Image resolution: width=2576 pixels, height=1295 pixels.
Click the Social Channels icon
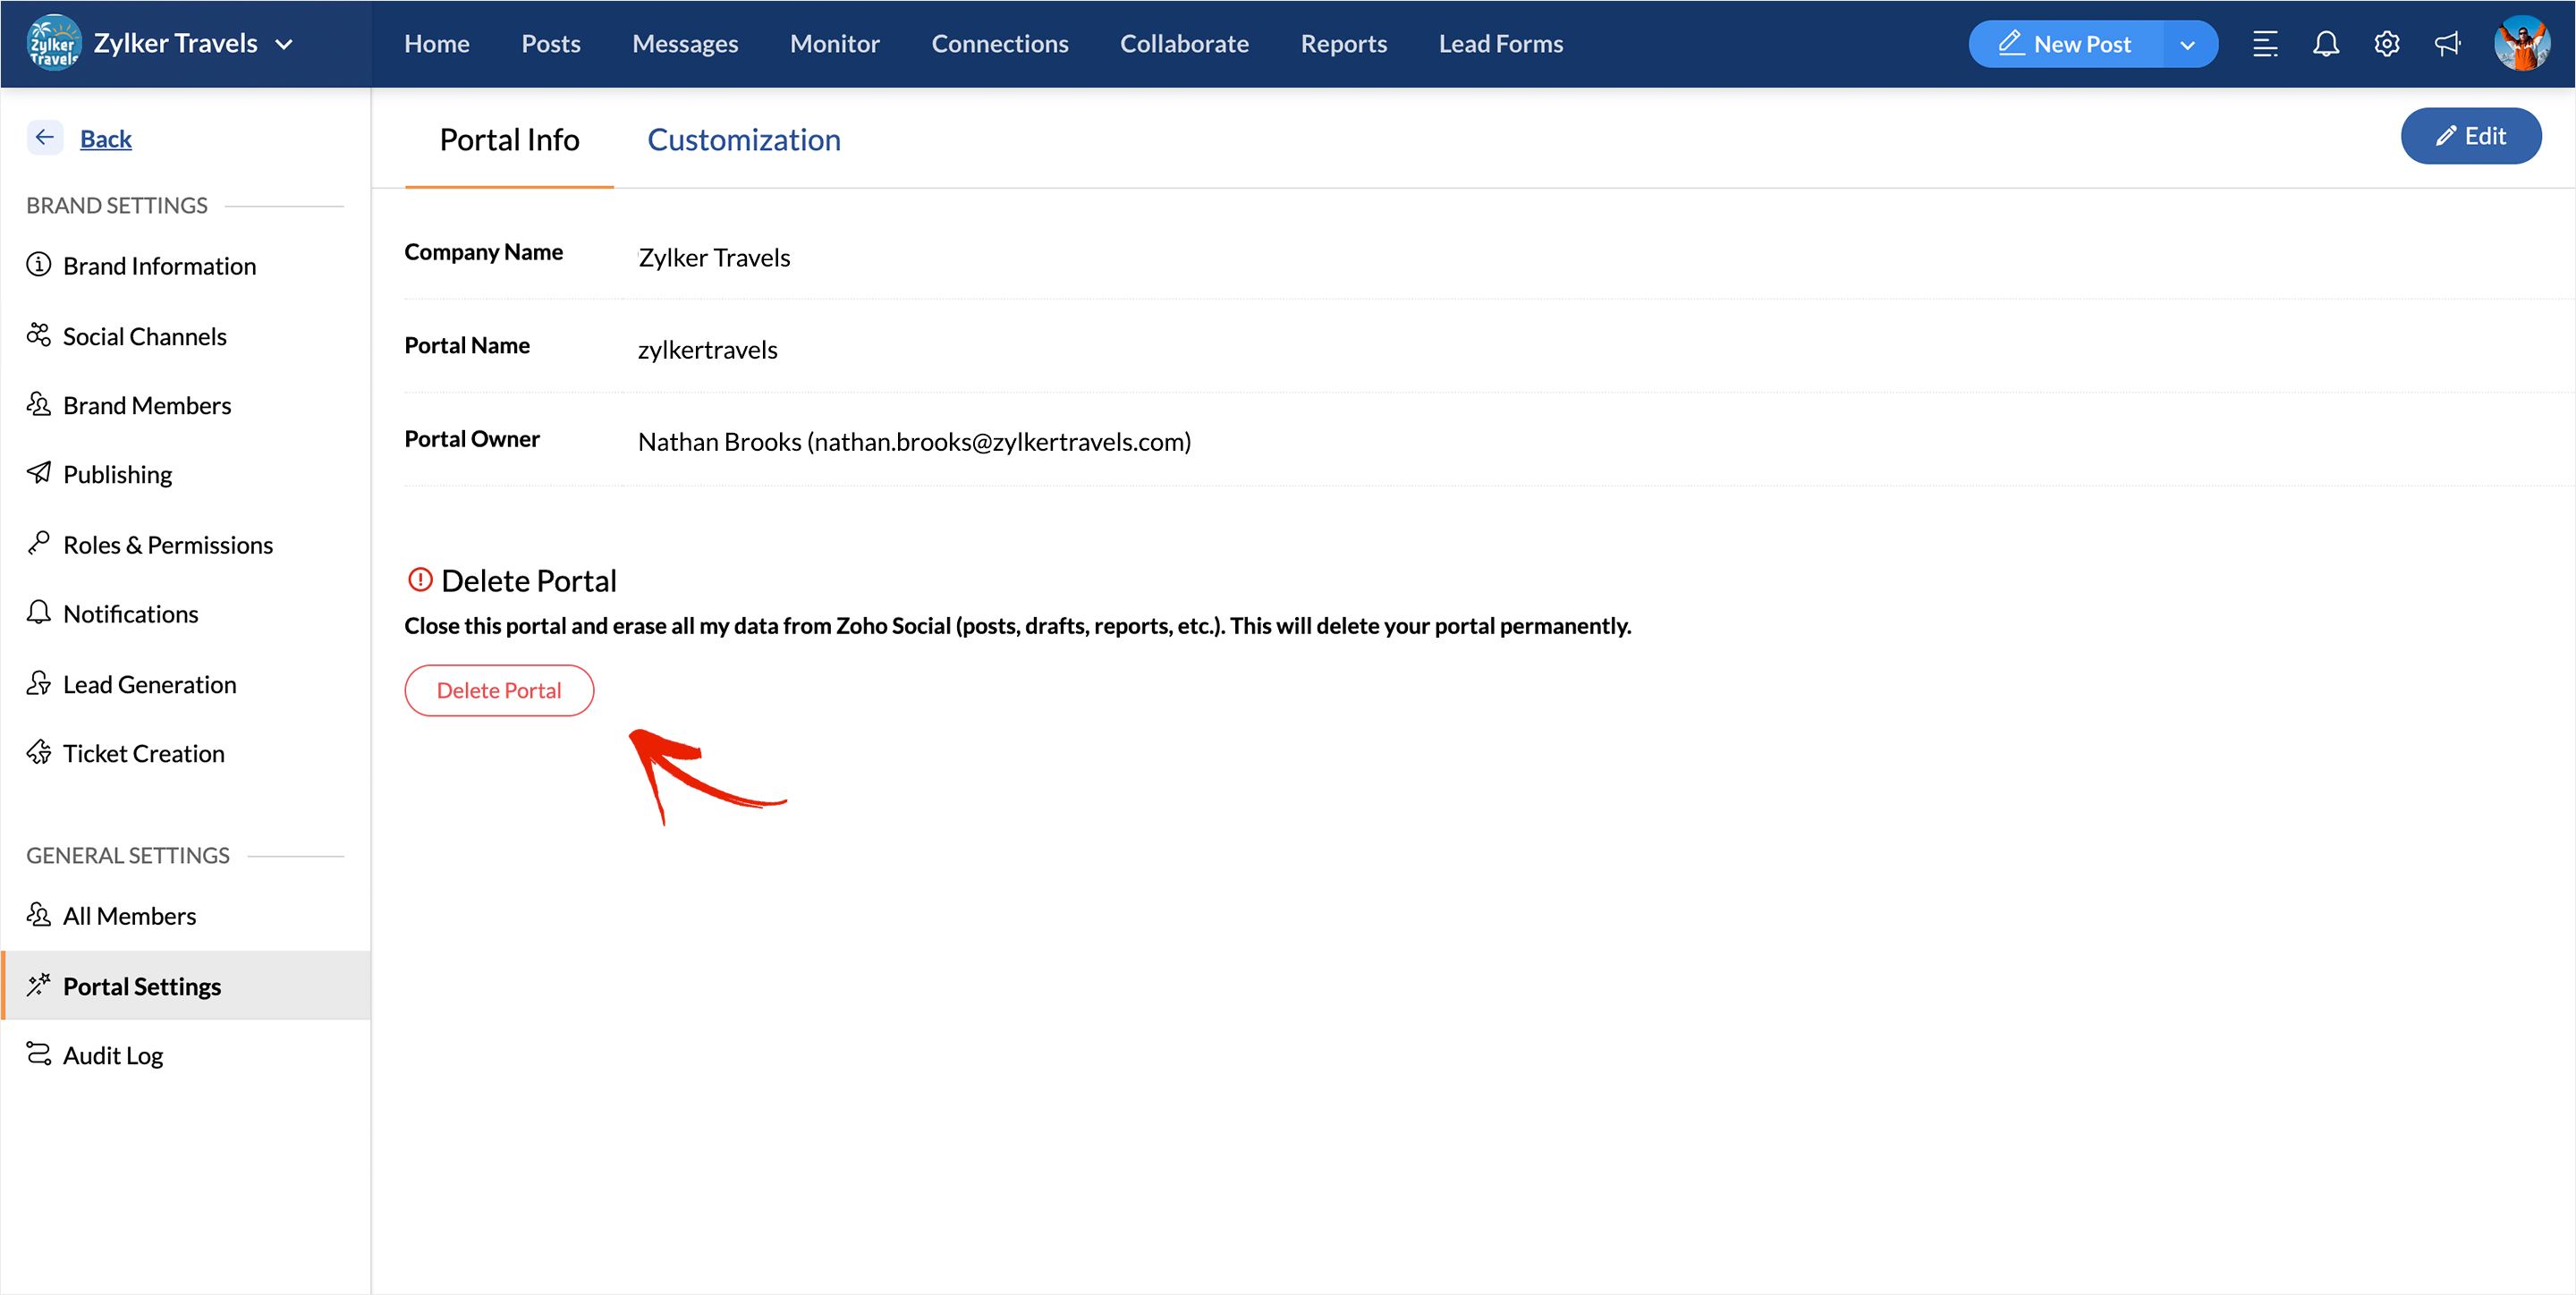(x=38, y=334)
